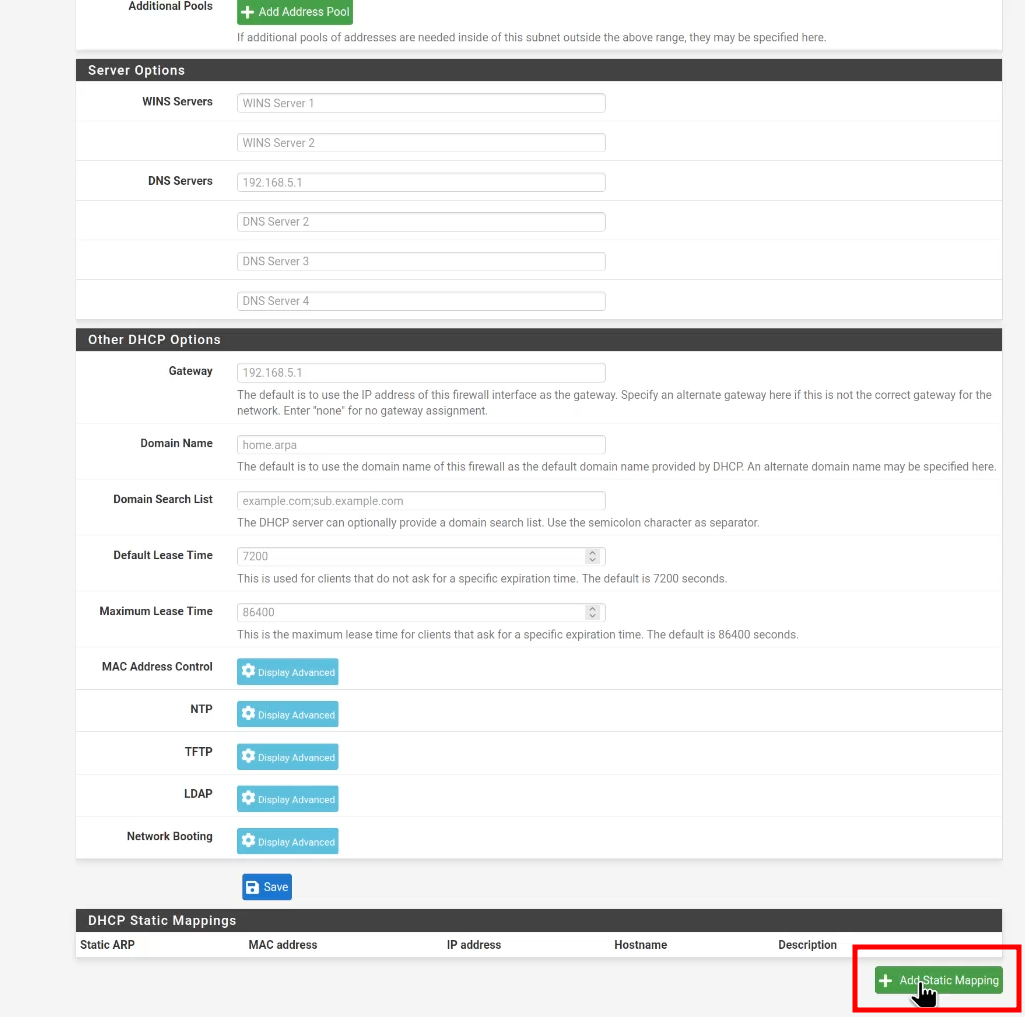
Task: Click the DNS Server 2 field
Action: click(421, 222)
